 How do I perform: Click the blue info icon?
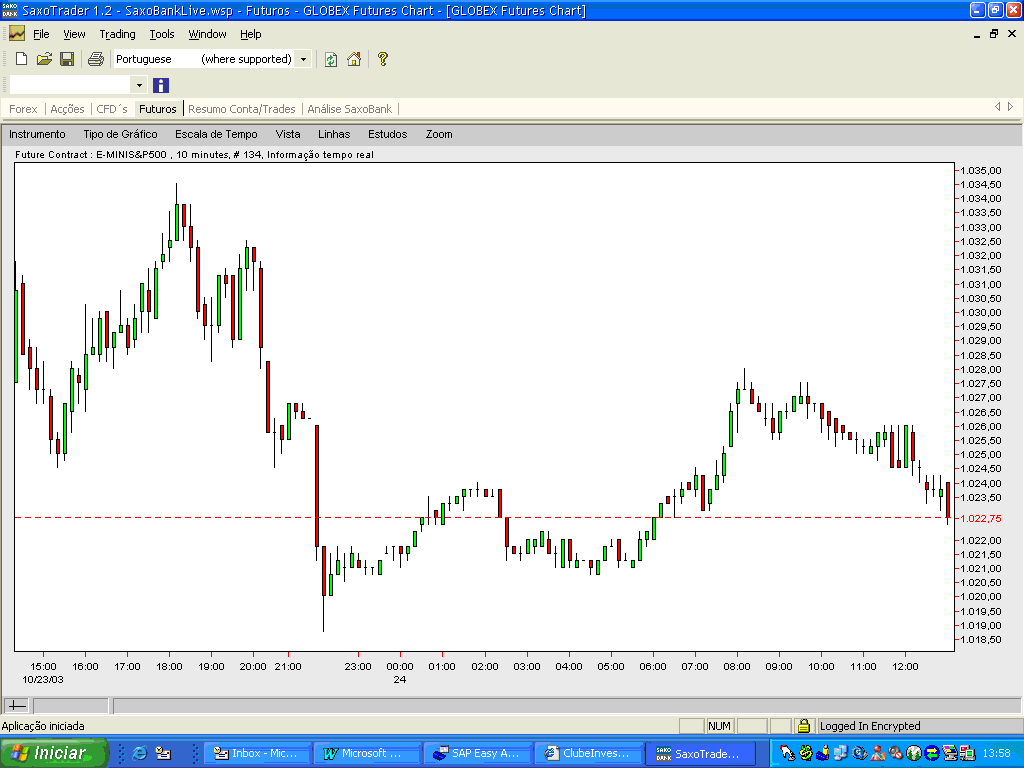point(161,86)
